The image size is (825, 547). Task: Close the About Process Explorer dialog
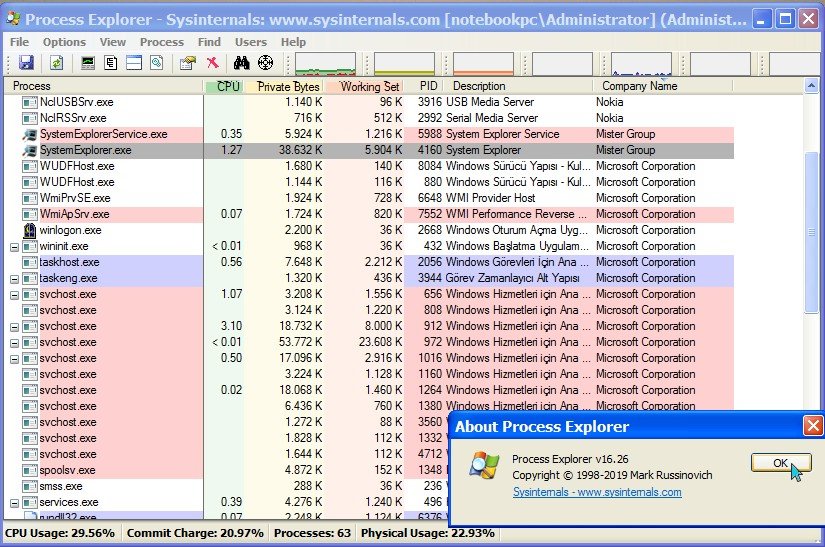[813, 426]
